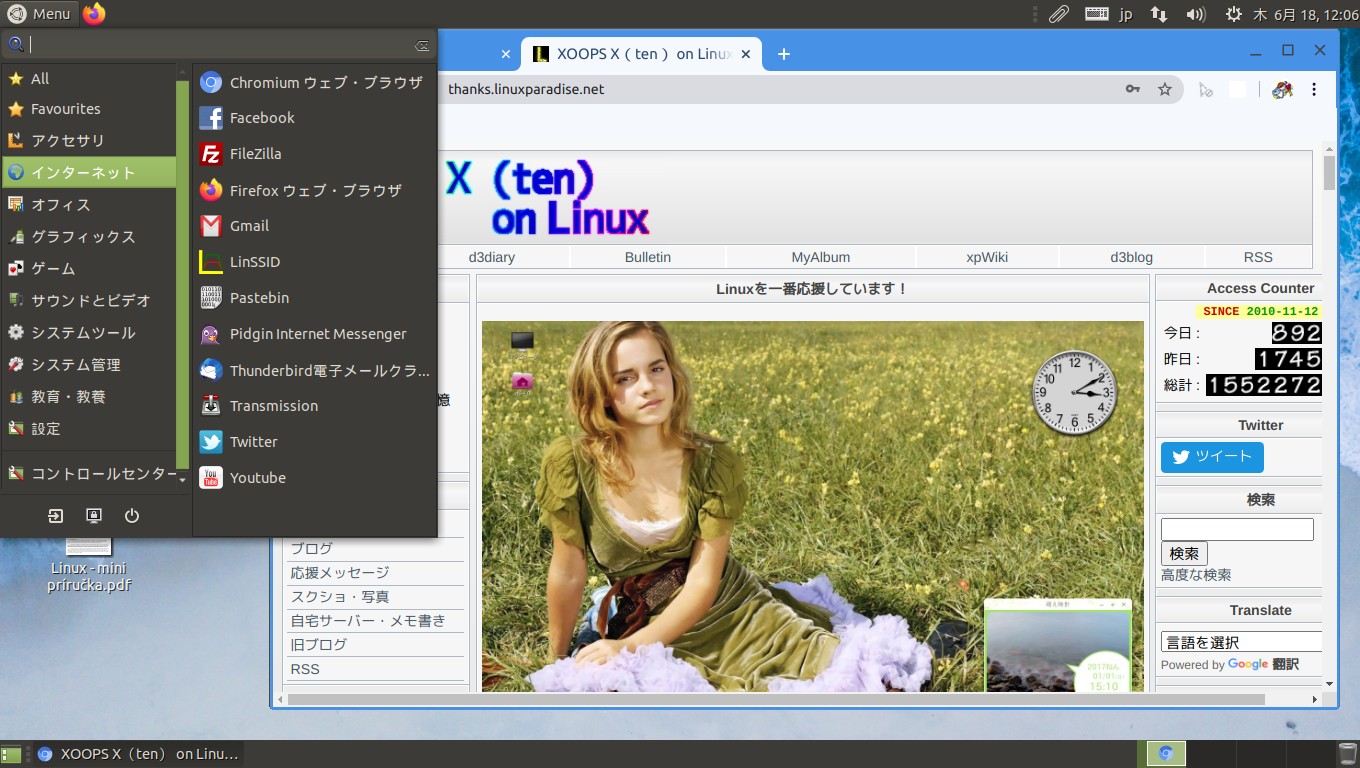Open 高度な検索 advanced search link

coord(1196,575)
